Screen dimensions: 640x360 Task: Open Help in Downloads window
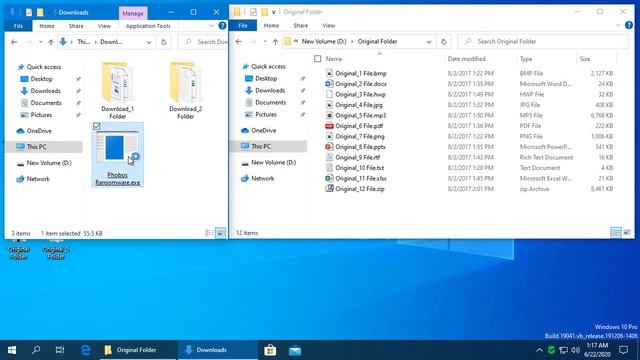[222, 26]
